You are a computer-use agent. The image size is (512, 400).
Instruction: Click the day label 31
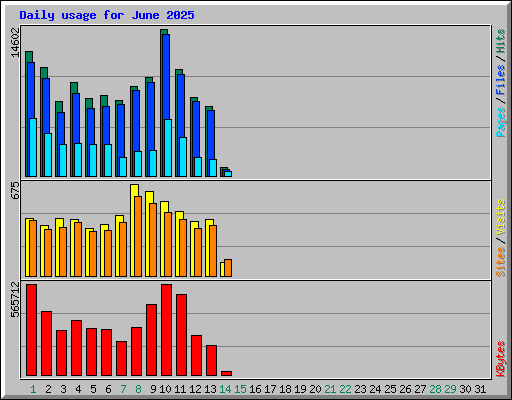480,389
